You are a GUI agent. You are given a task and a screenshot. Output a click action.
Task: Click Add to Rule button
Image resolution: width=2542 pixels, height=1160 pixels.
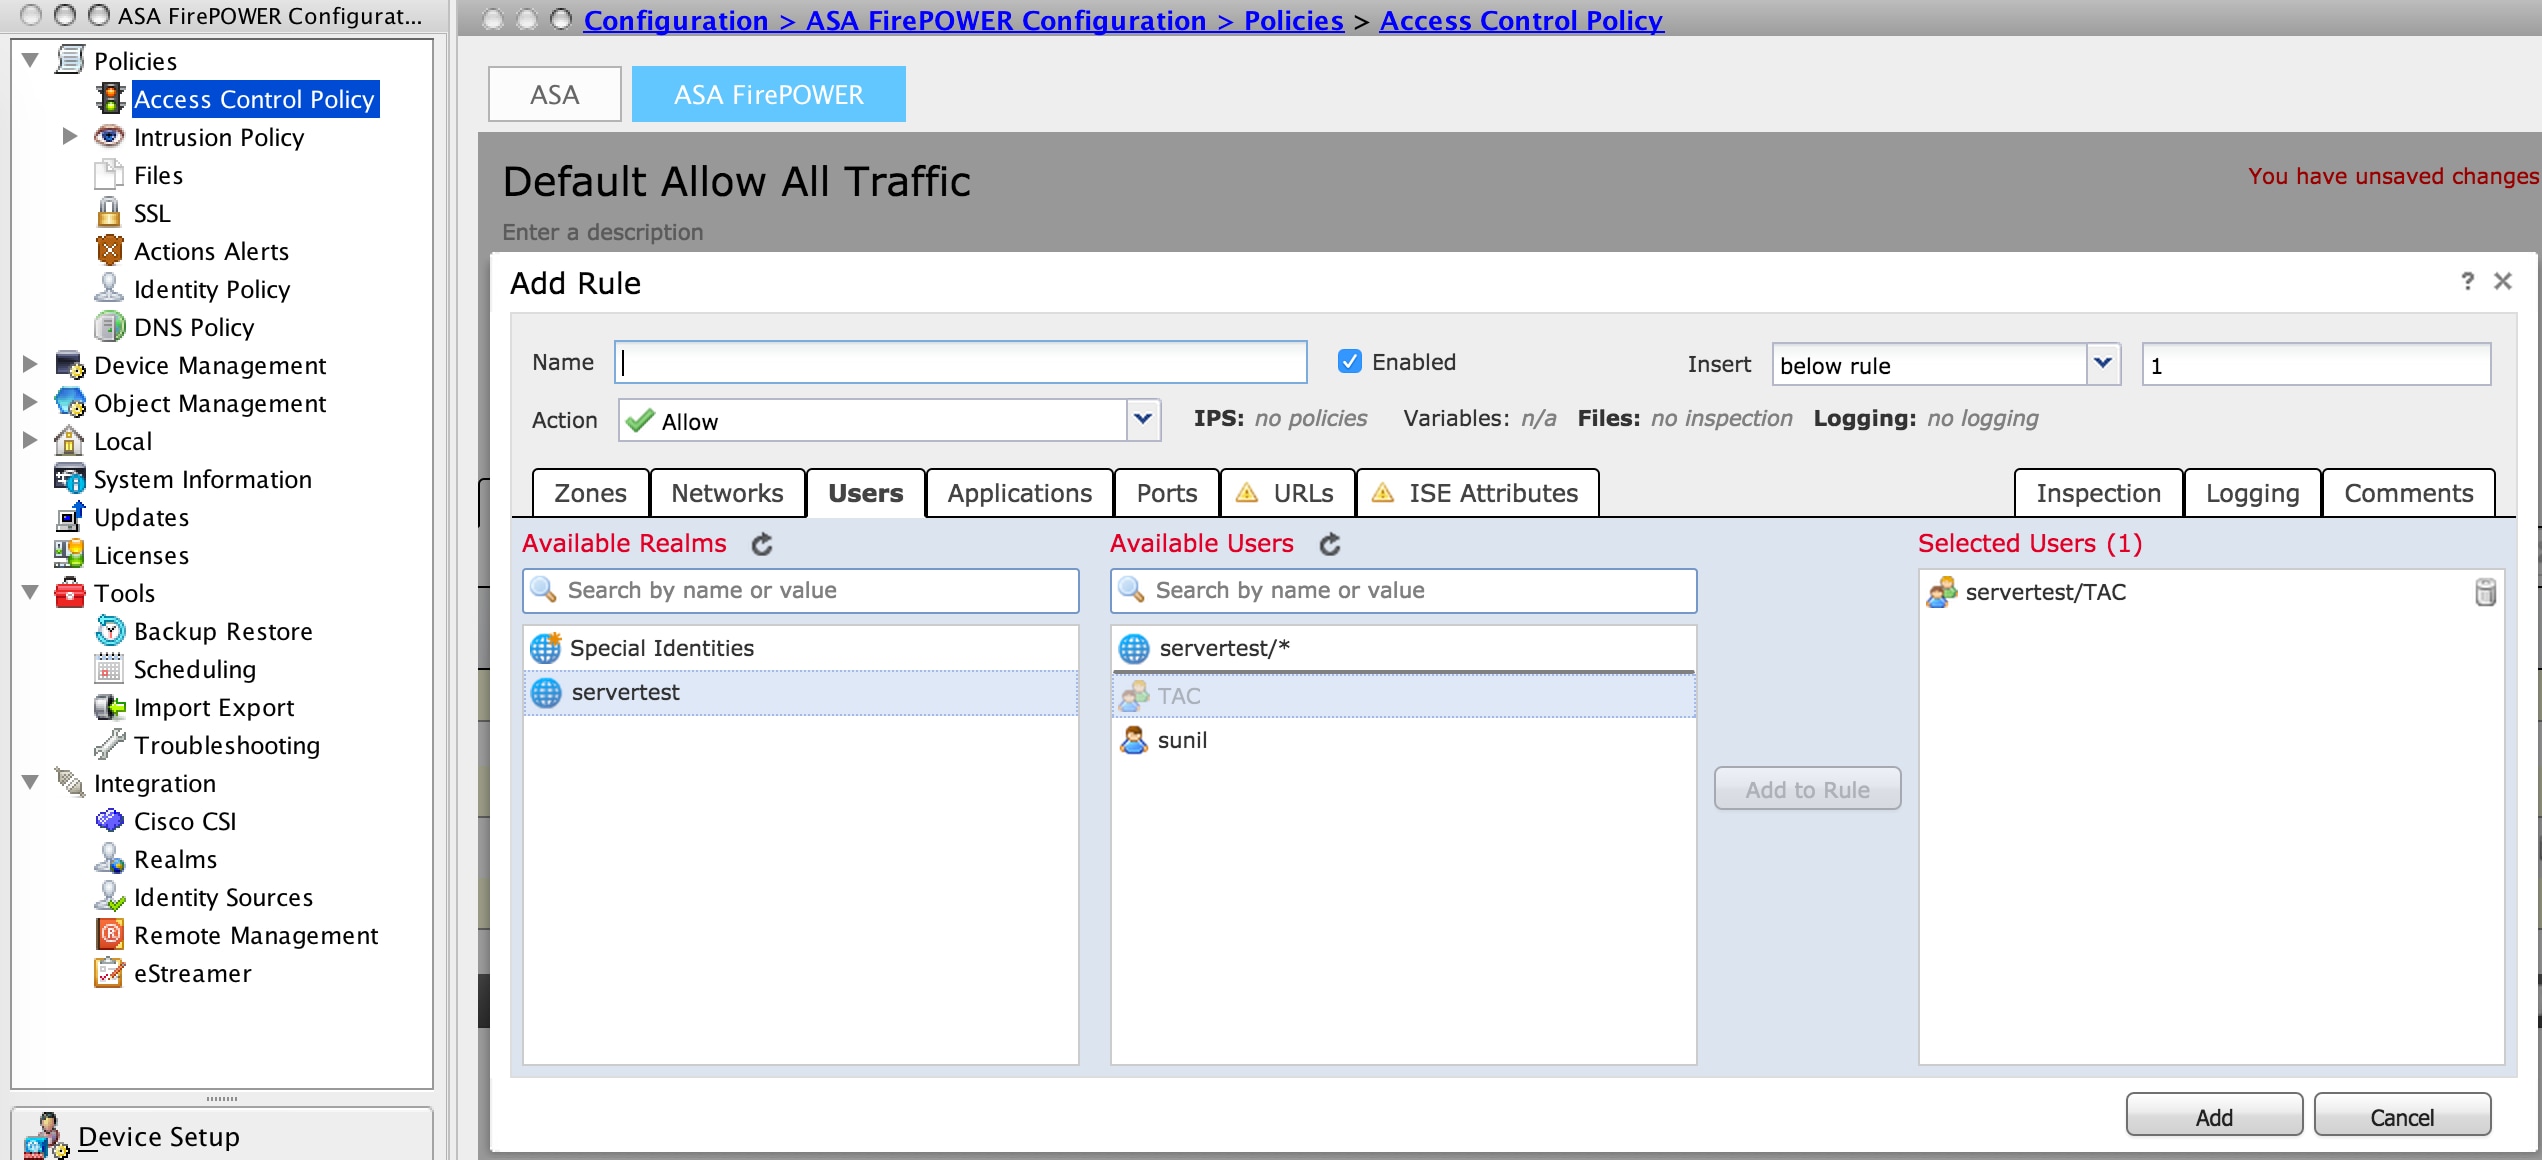coord(1806,789)
